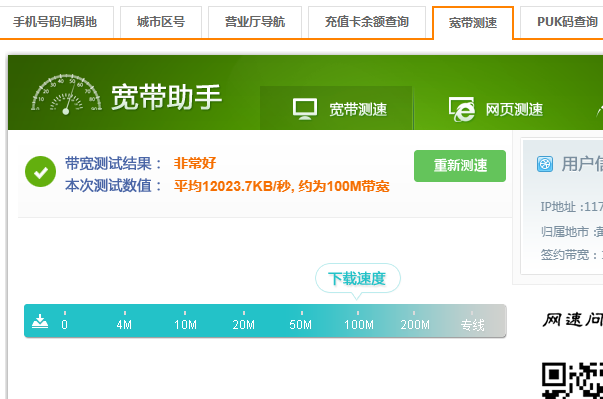The image size is (603, 399).
Task: Click the green checkmark result icon
Action: click(x=40, y=171)
